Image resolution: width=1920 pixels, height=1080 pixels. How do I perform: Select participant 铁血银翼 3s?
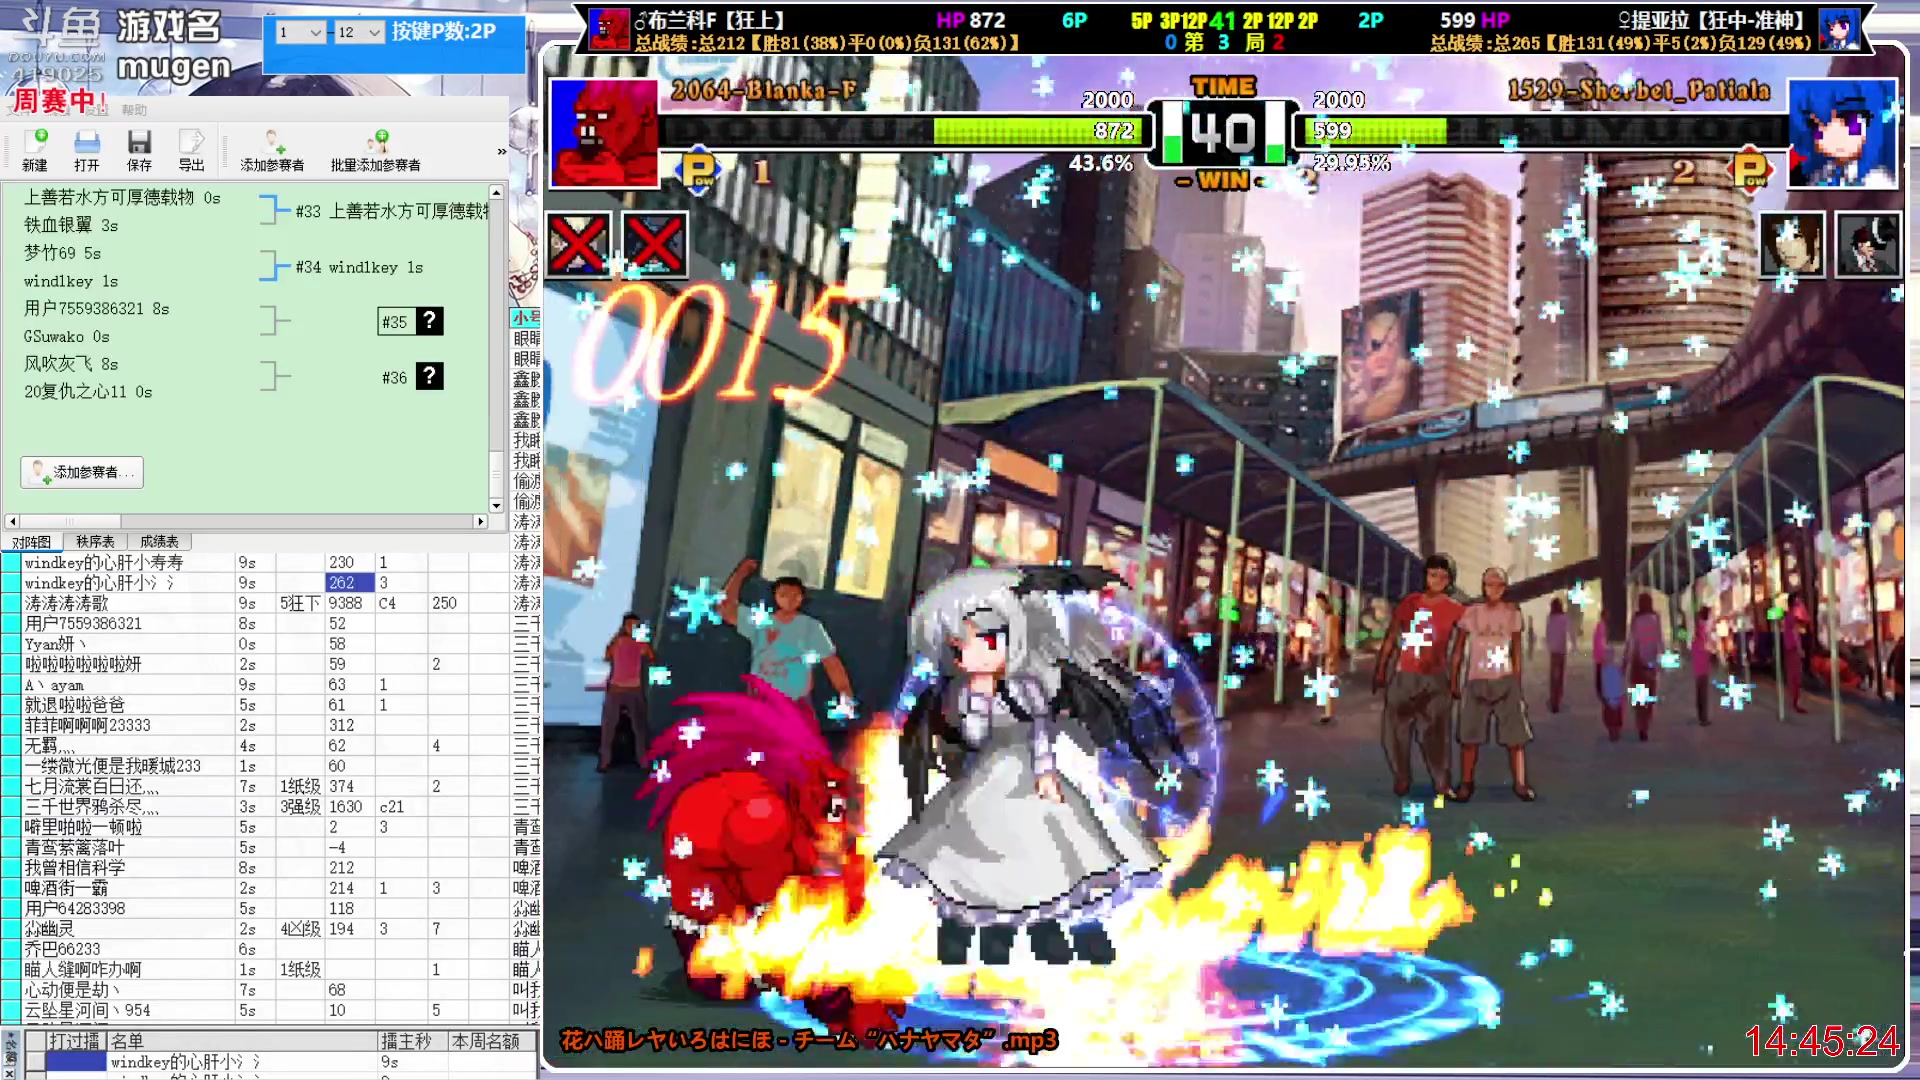71,225
